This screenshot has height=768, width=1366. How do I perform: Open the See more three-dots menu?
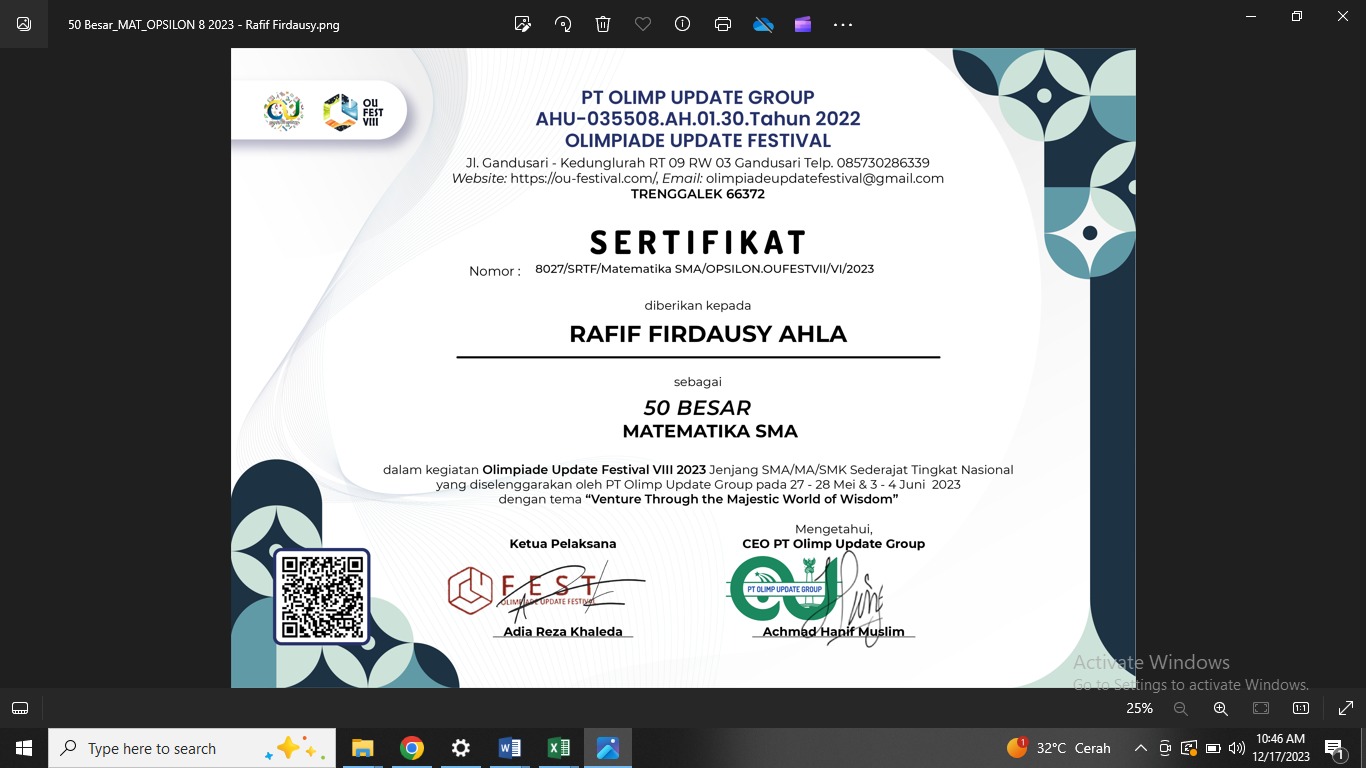[x=843, y=24]
